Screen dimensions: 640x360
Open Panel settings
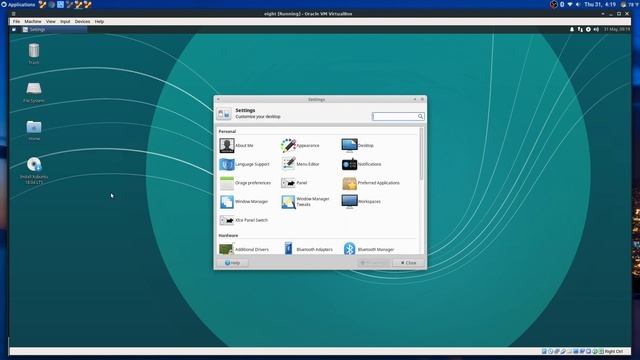point(294,183)
